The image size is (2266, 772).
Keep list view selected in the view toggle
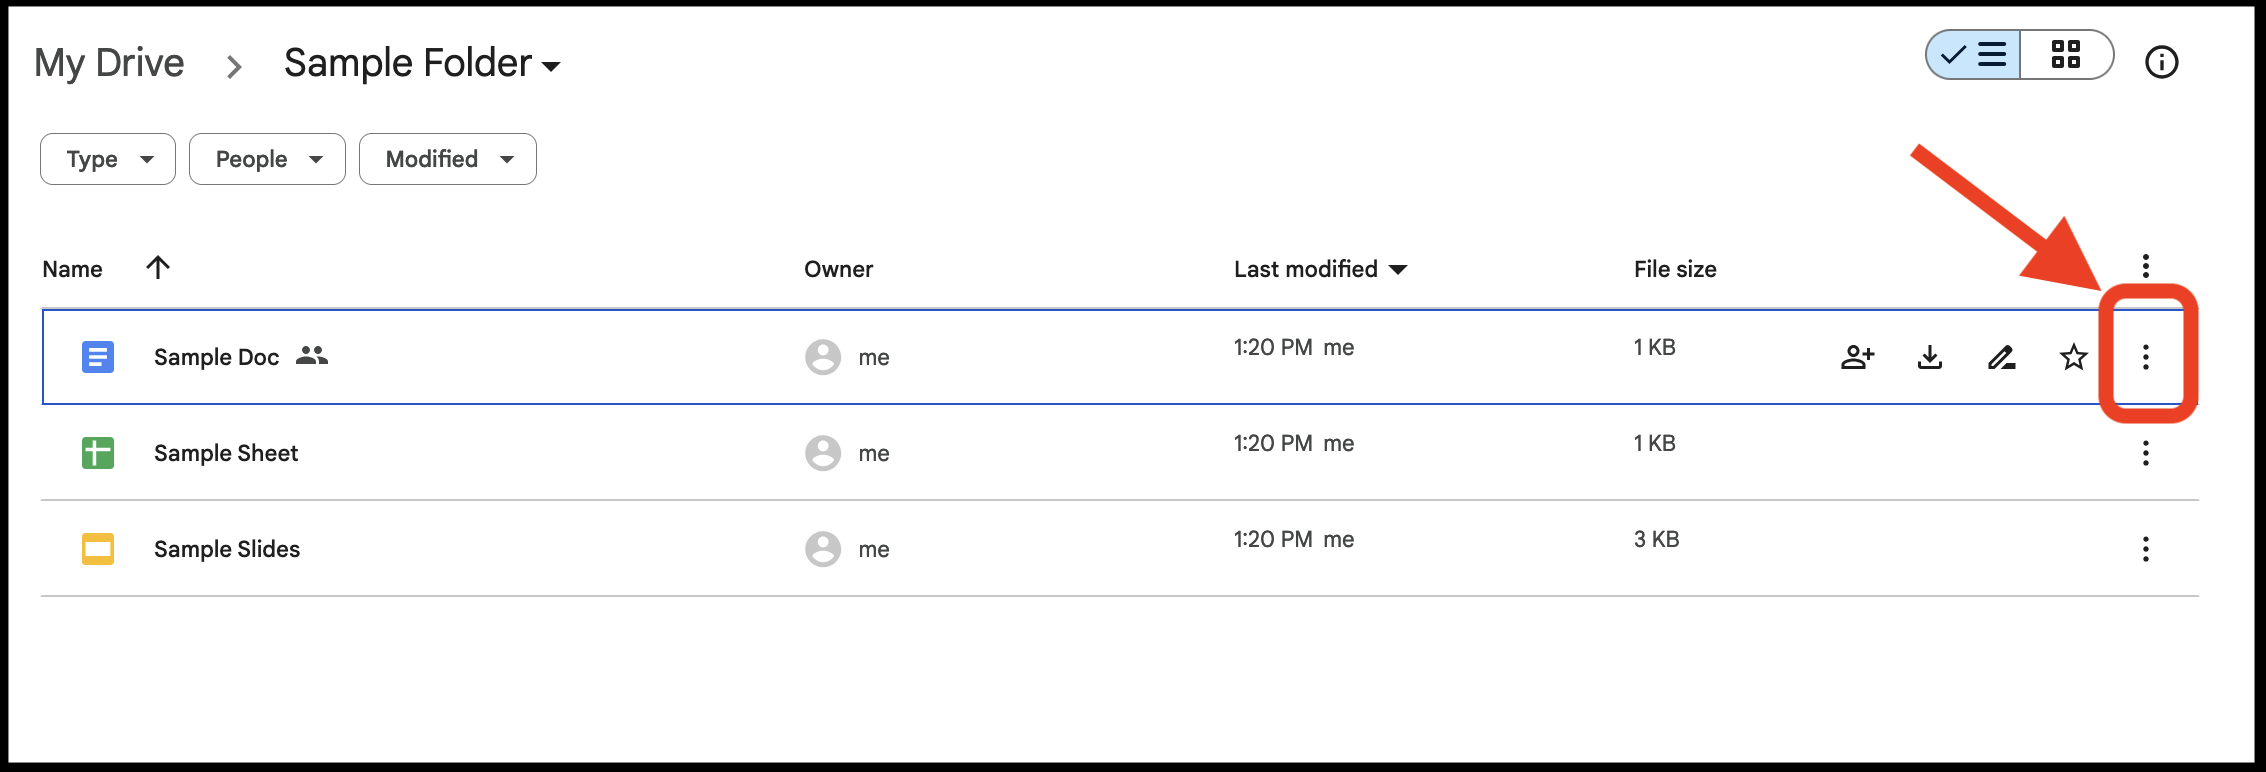[1972, 56]
